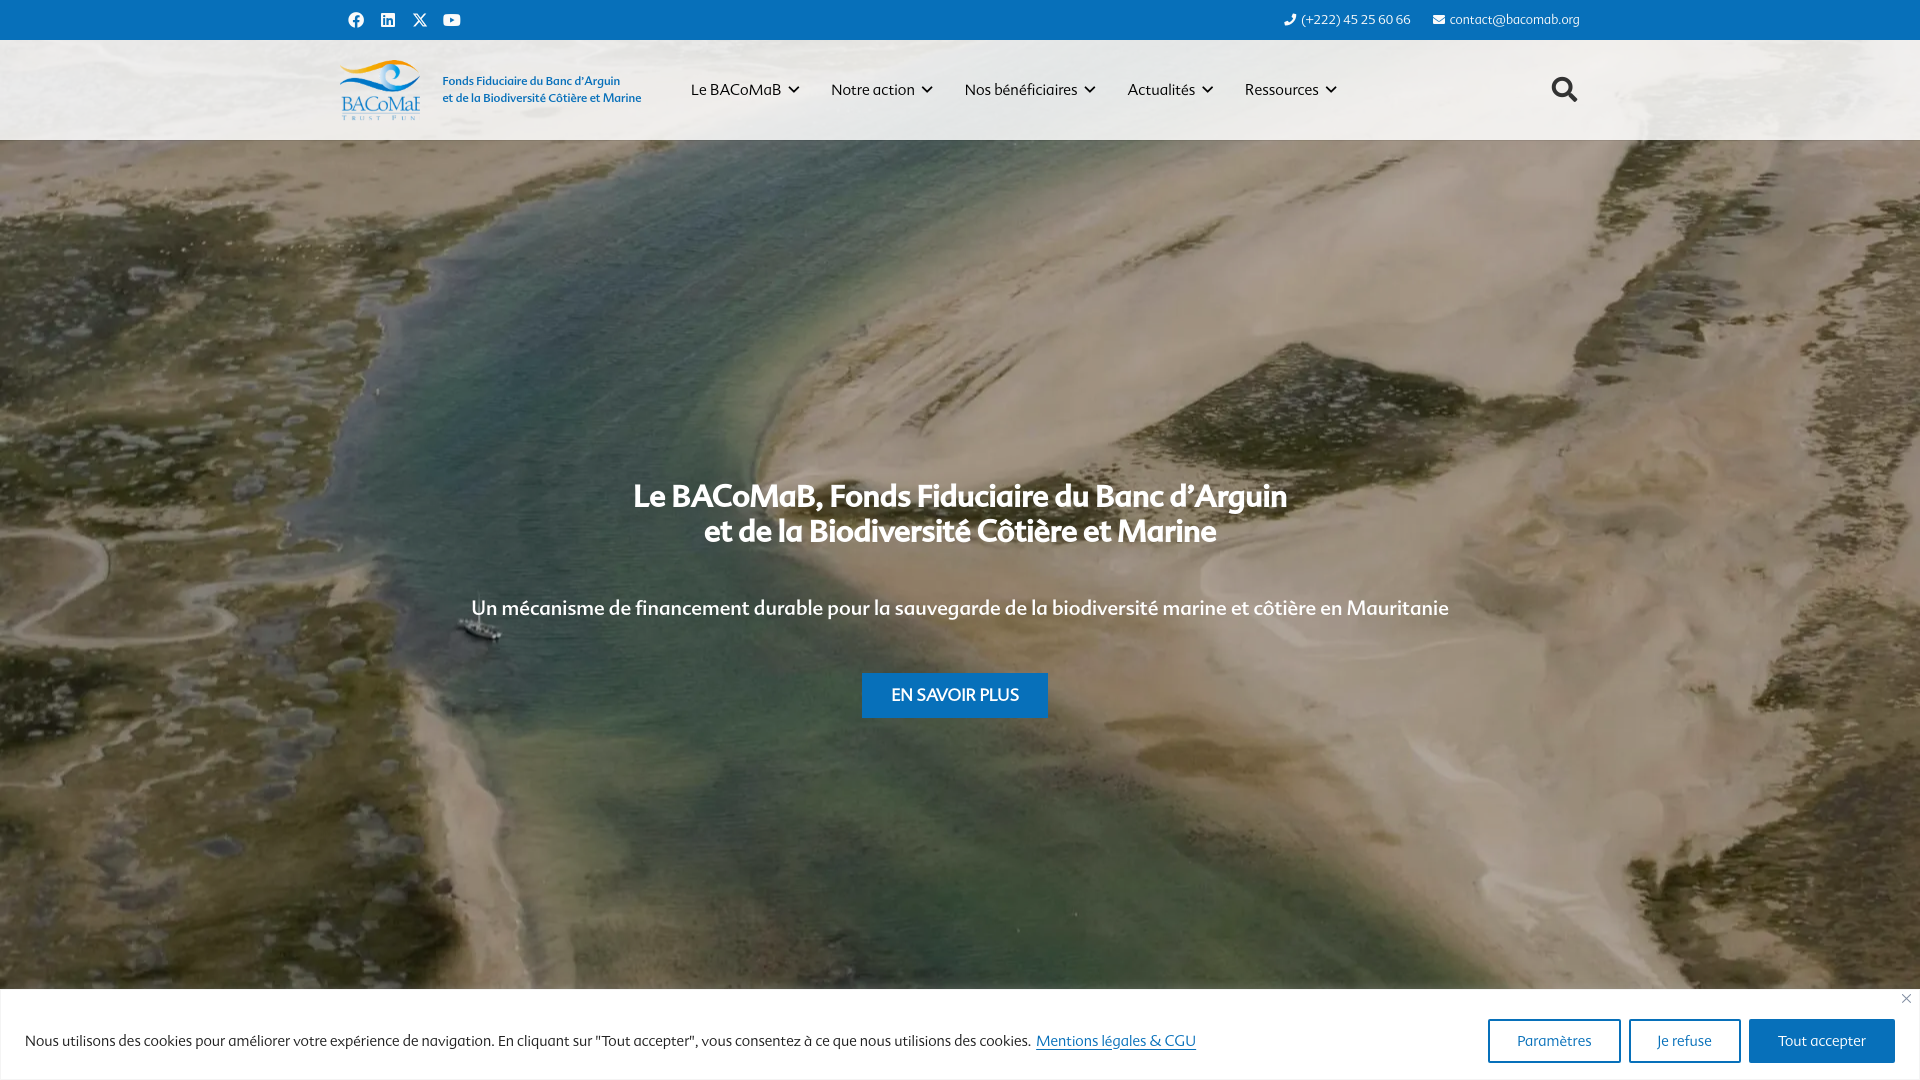Open the X (Twitter) social icon
This screenshot has width=1920, height=1080.
coord(420,20)
